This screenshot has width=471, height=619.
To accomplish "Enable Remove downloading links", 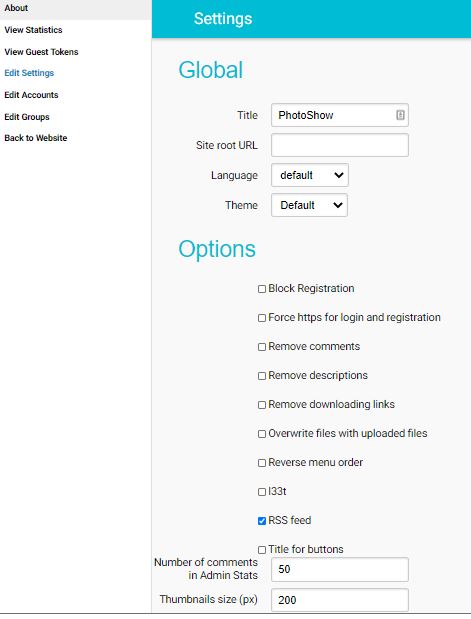I will 262,405.
